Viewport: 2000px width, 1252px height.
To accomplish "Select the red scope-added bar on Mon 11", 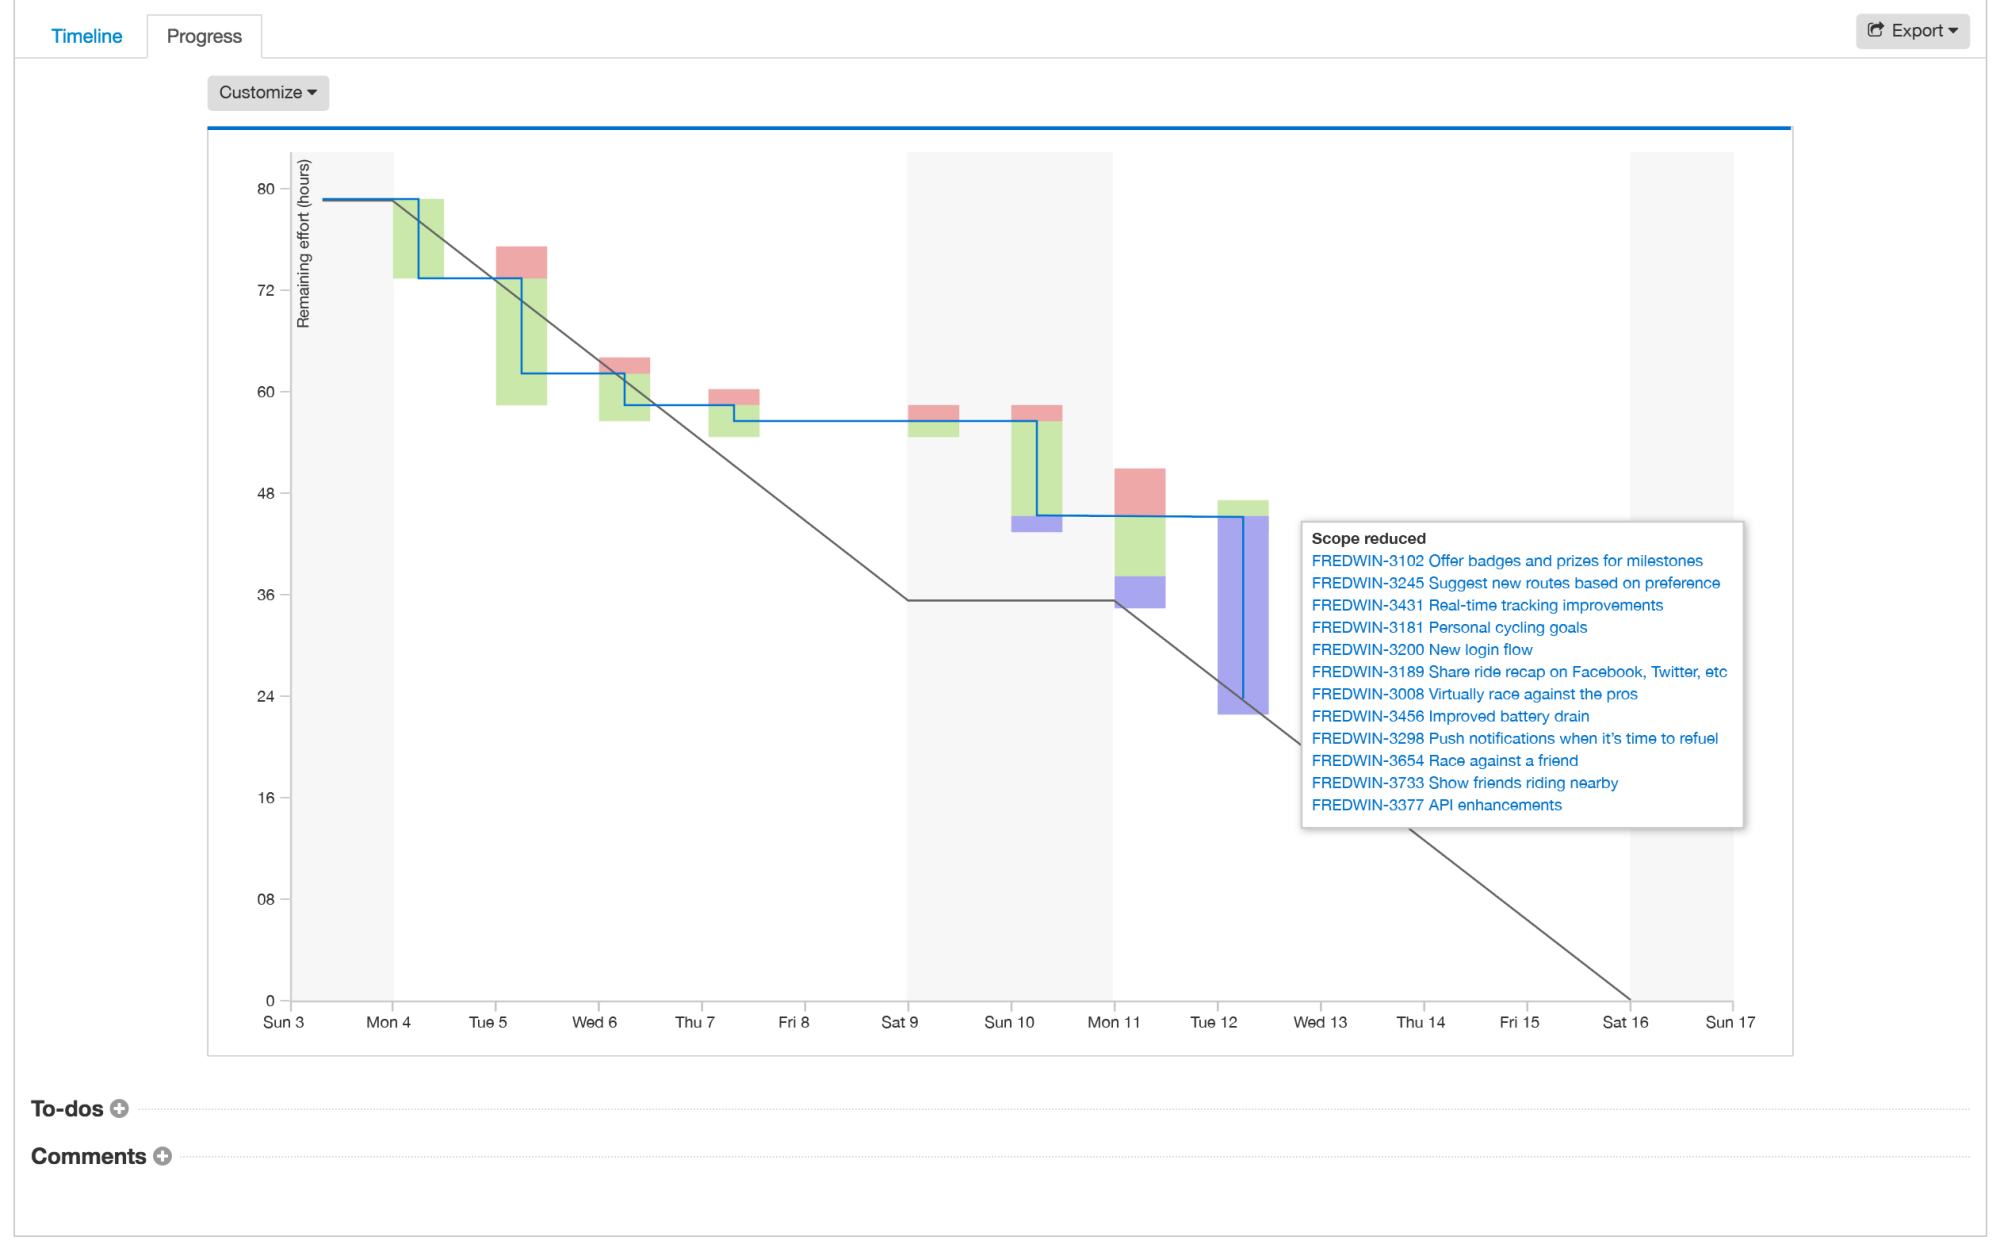I will pos(1140,492).
